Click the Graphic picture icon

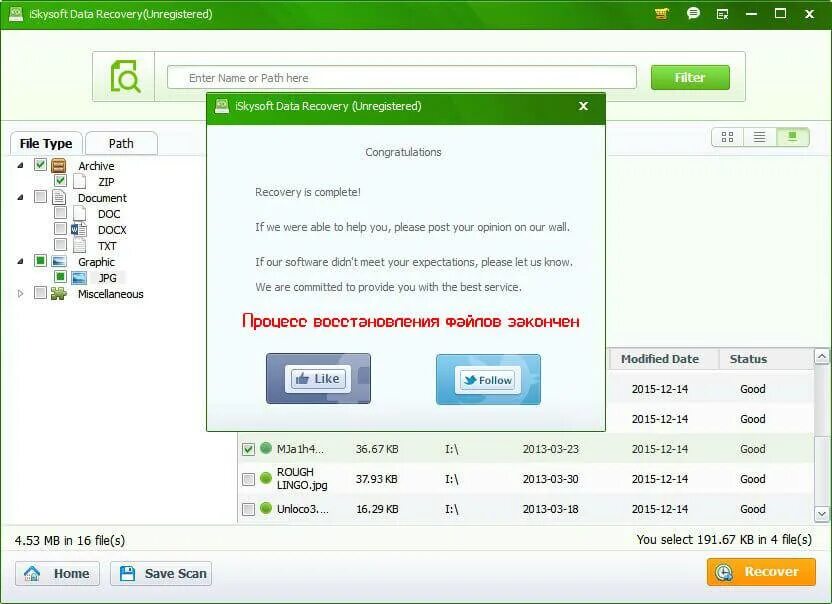tap(59, 262)
